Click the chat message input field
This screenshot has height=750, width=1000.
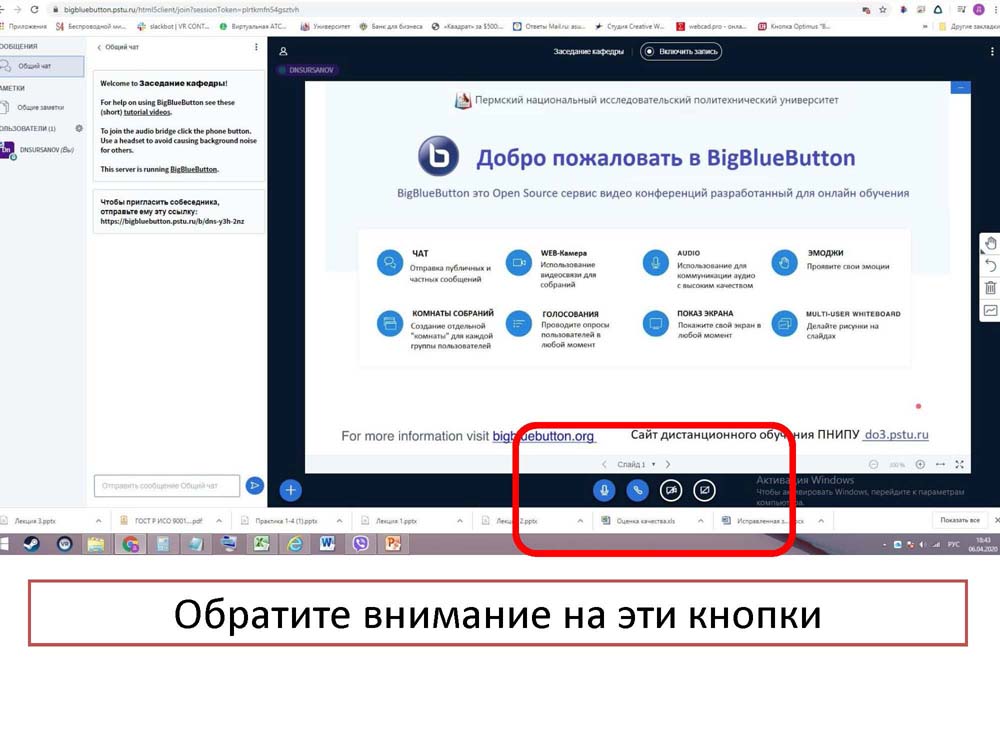point(166,486)
